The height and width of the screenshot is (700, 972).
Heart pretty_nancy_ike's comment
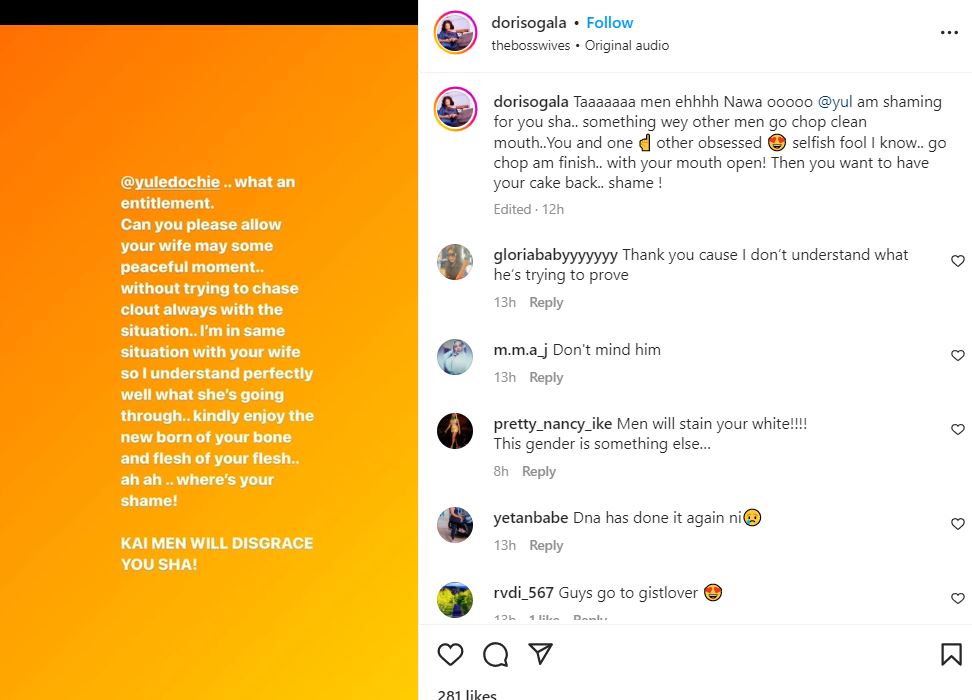click(x=957, y=430)
